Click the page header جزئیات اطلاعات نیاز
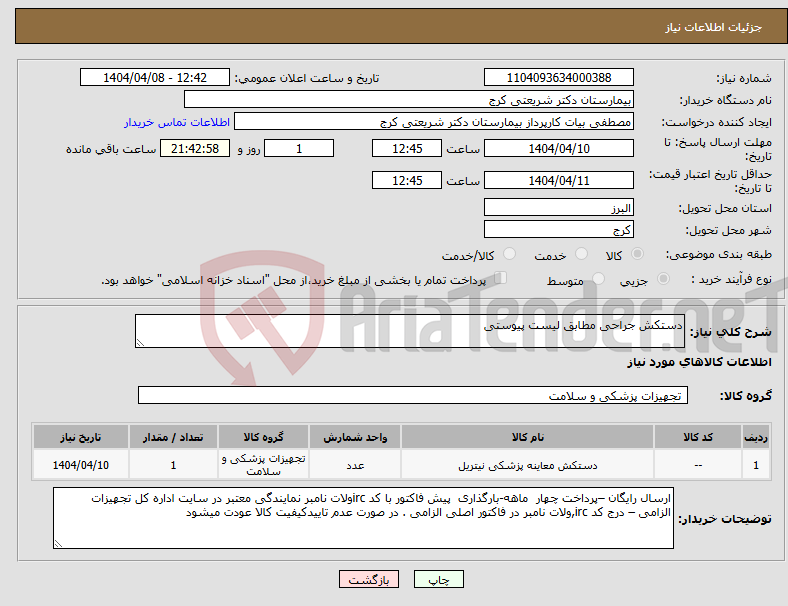The height and width of the screenshot is (606, 788). click(713, 27)
